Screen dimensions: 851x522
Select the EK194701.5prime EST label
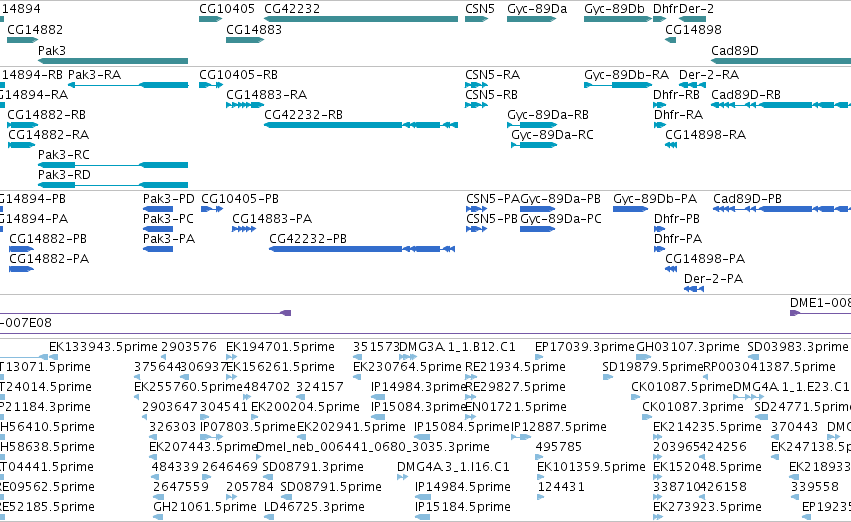280,347
